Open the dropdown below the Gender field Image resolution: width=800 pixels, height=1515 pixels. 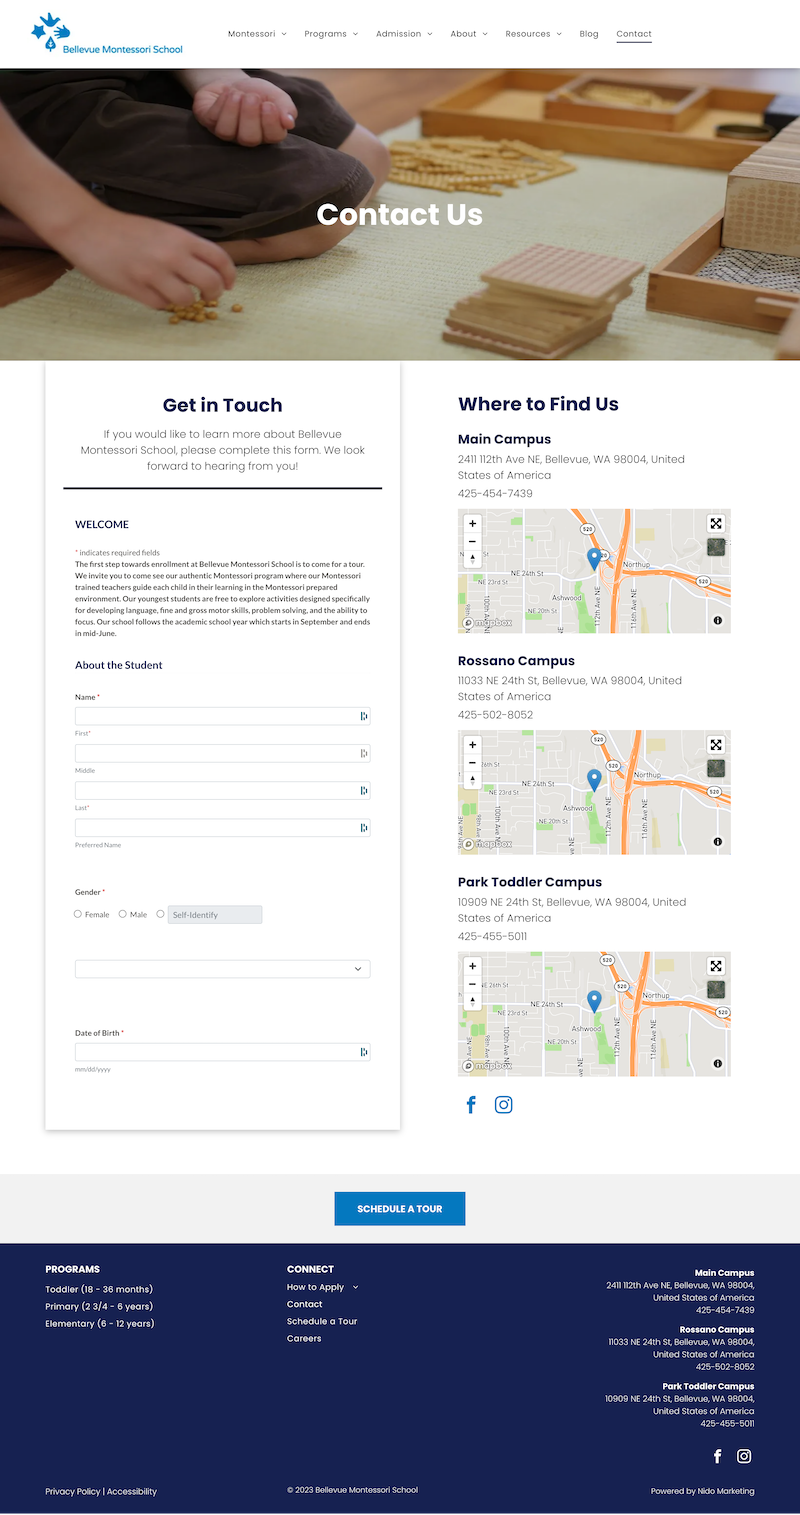point(222,969)
